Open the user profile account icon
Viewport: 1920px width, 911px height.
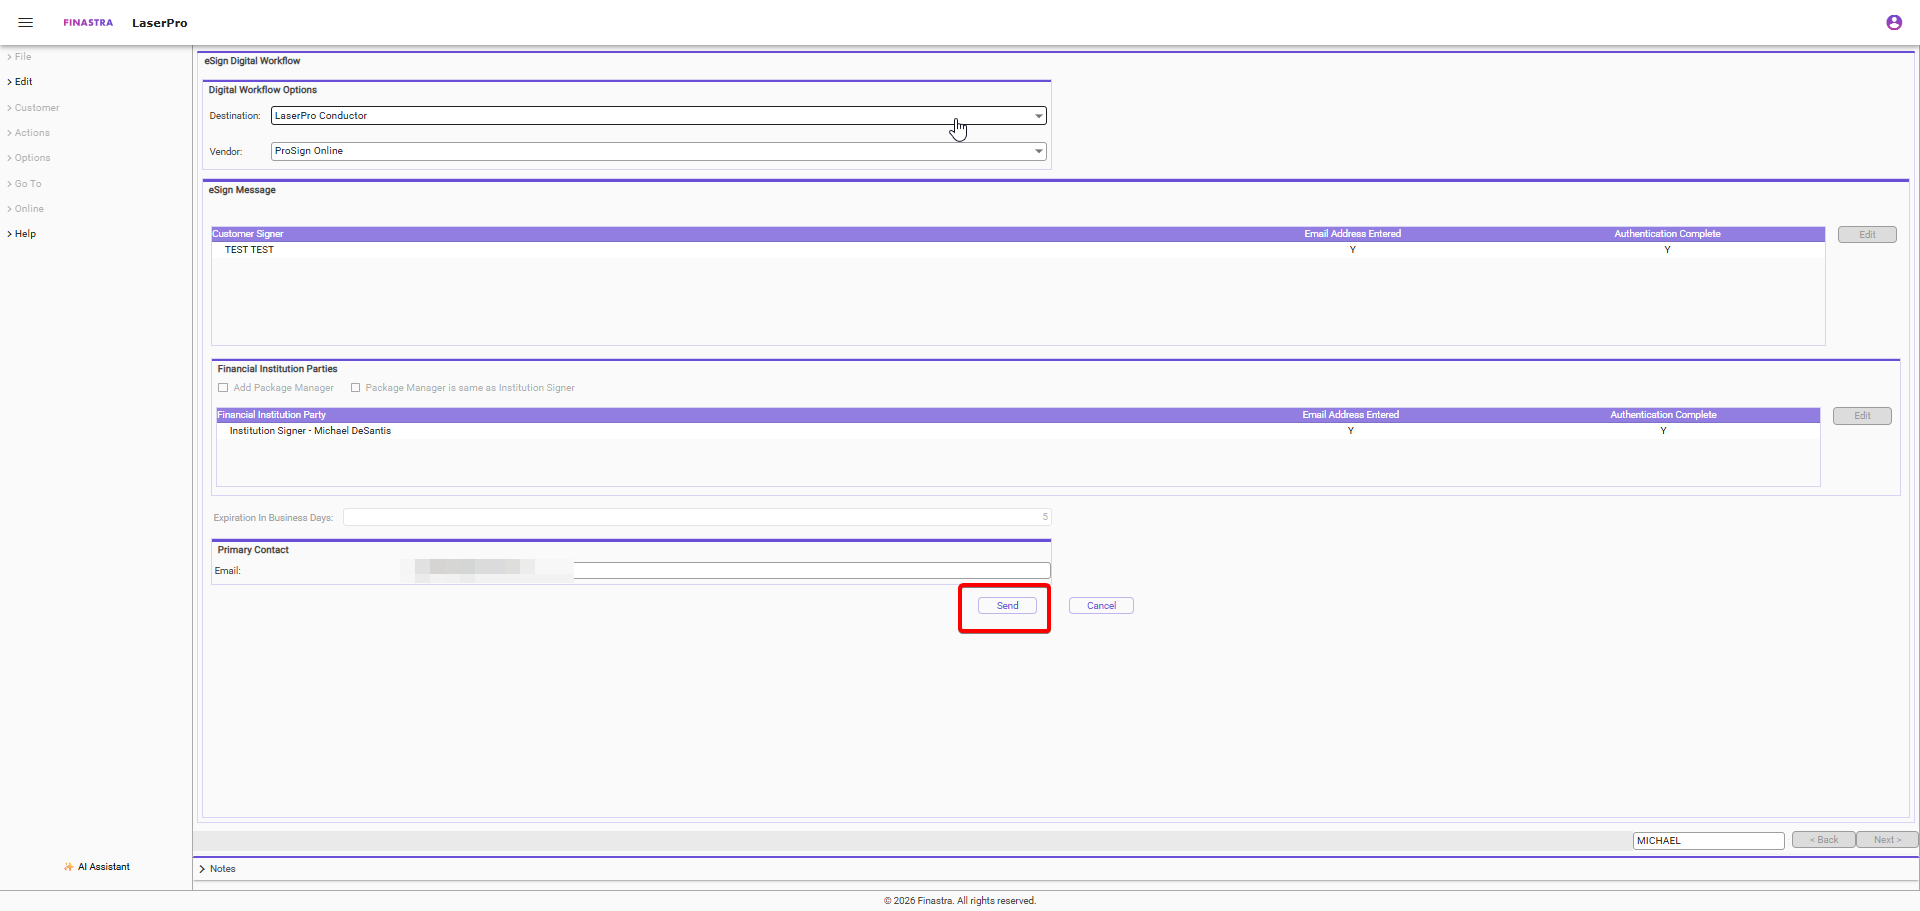tap(1893, 22)
